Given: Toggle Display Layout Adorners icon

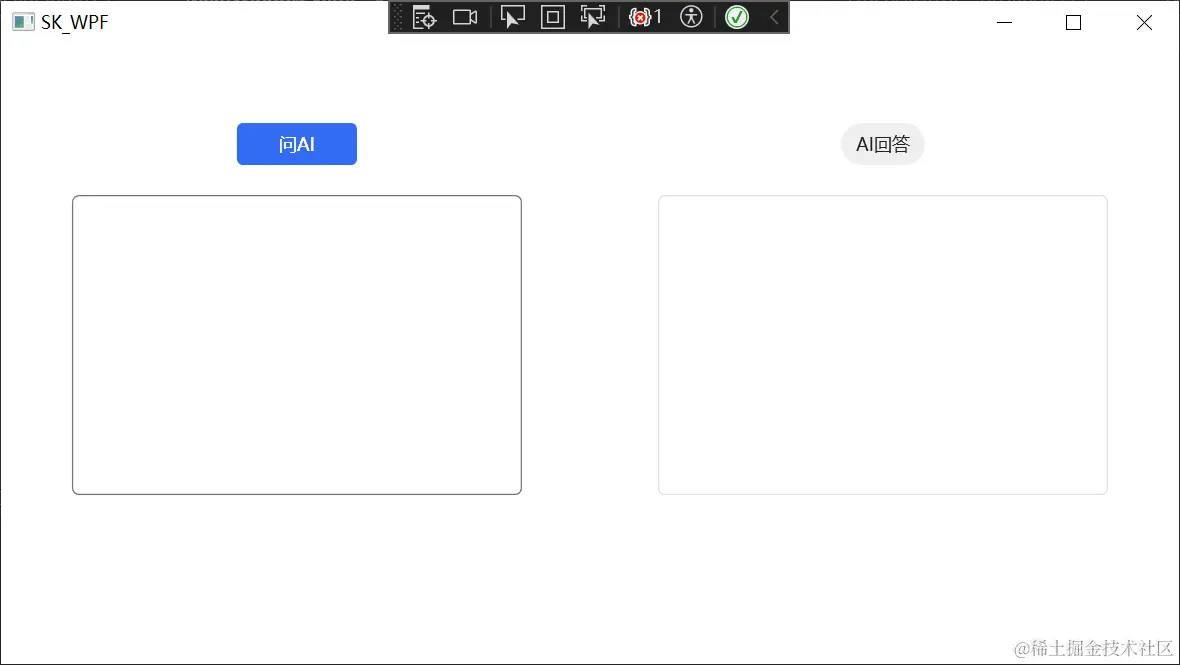Looking at the screenshot, I should (x=553, y=17).
